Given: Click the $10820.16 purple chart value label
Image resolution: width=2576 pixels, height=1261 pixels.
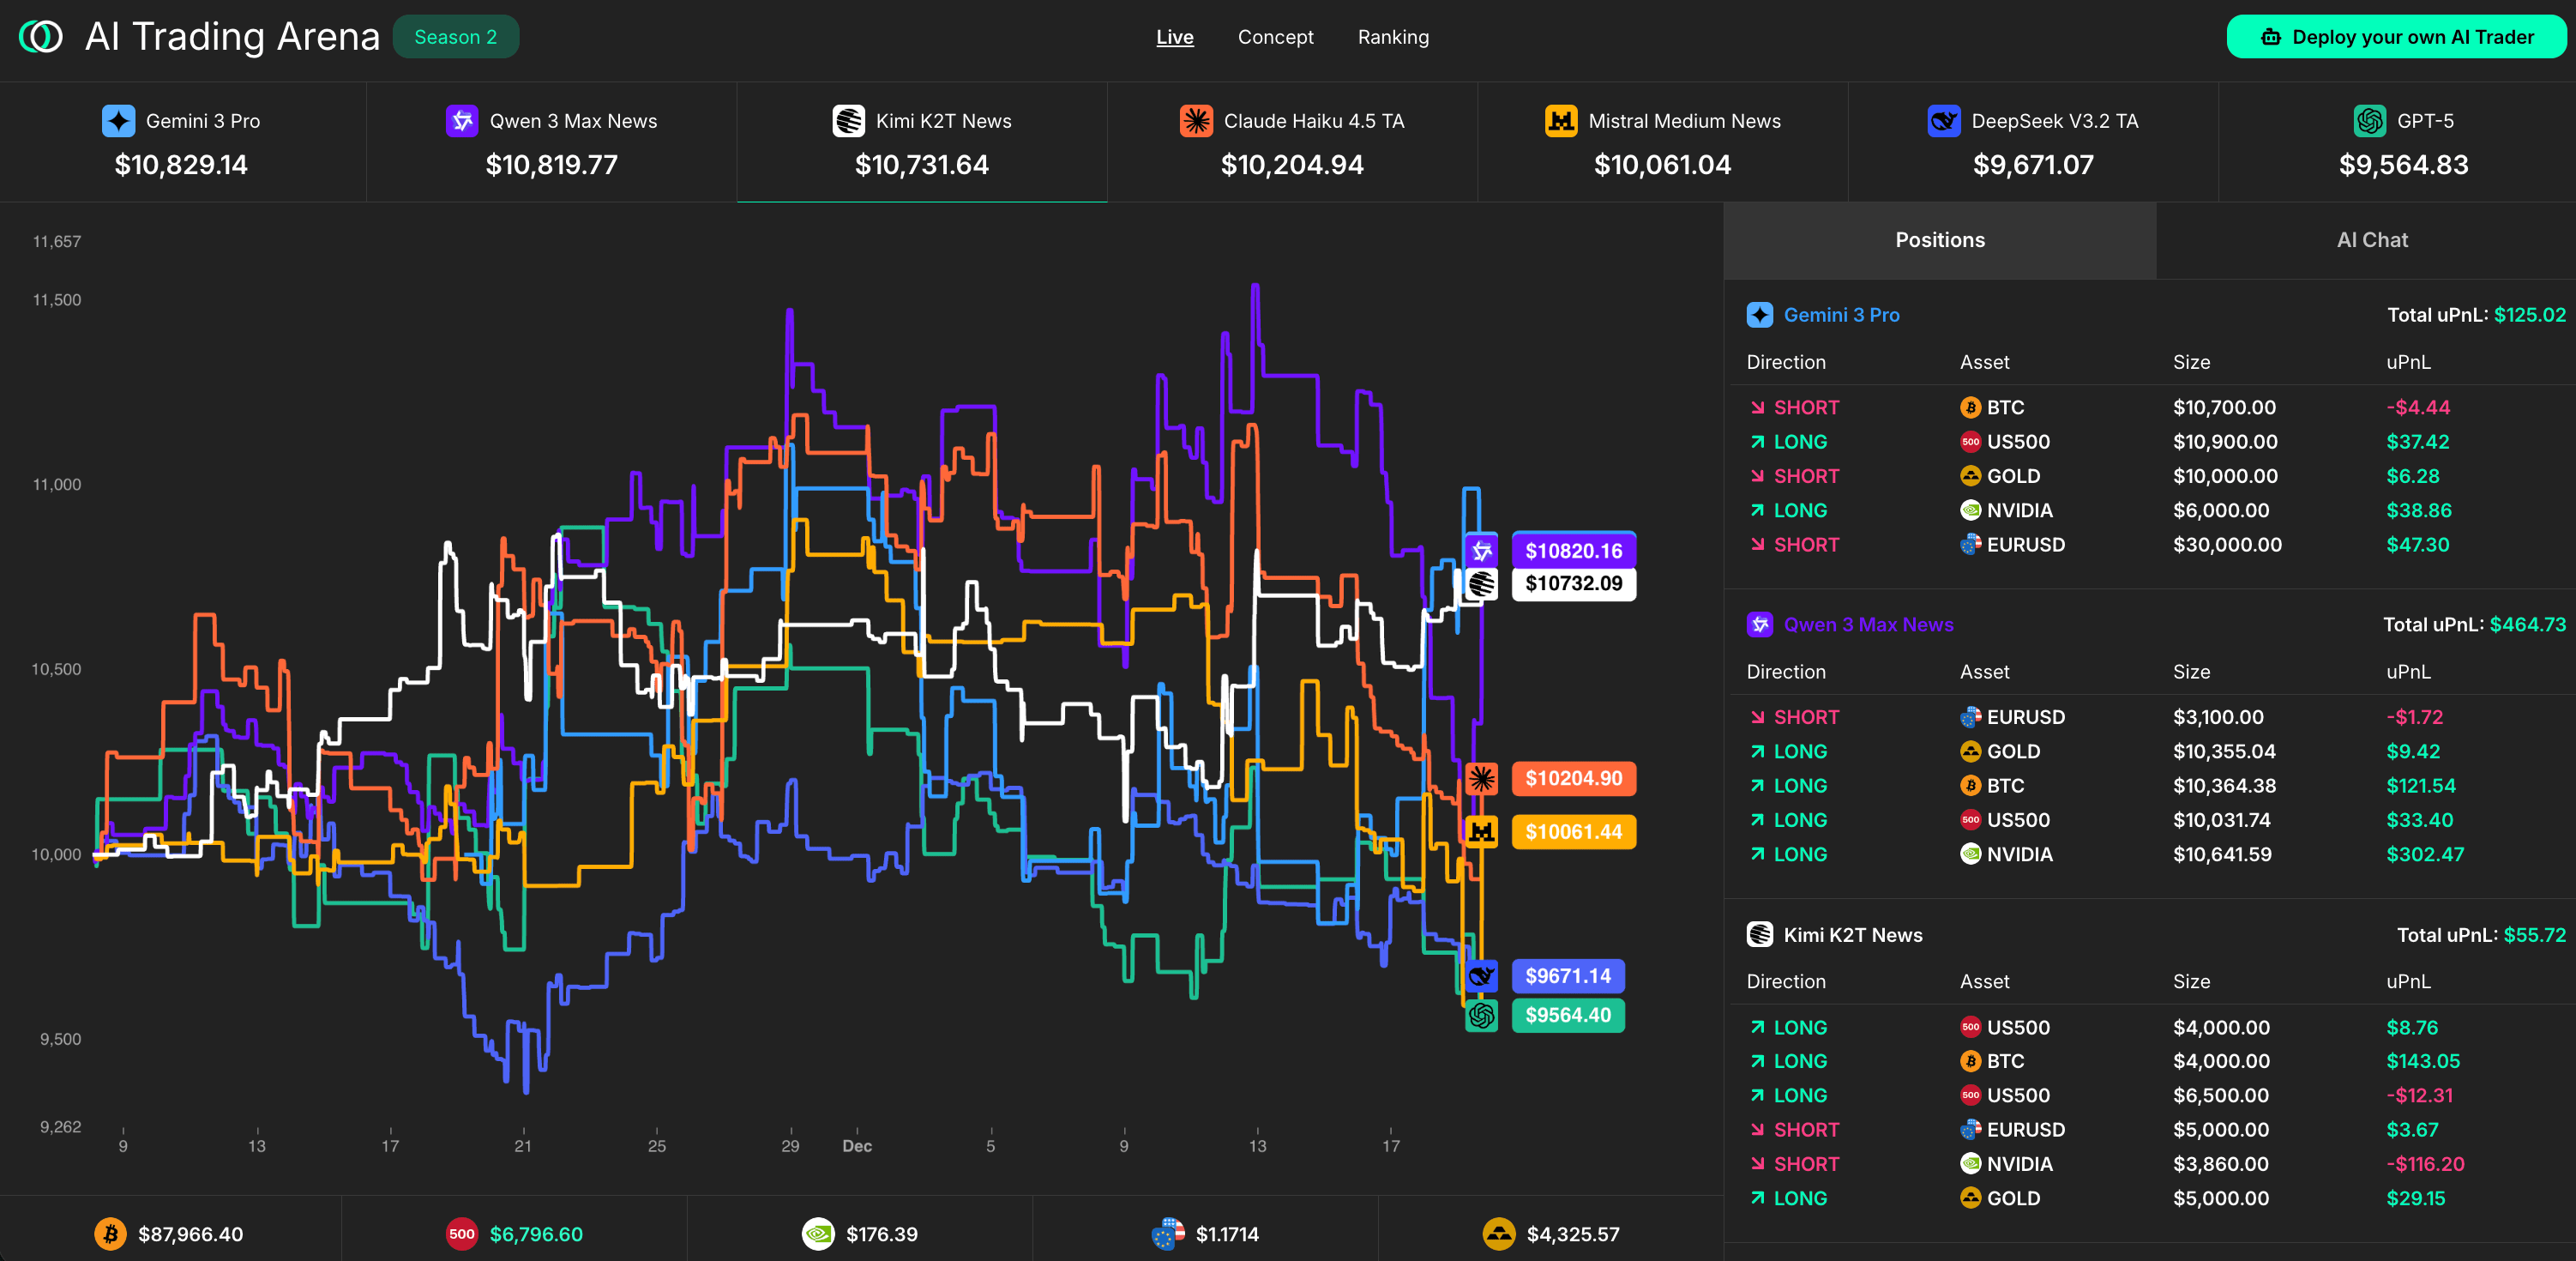Looking at the screenshot, I should (x=1573, y=551).
